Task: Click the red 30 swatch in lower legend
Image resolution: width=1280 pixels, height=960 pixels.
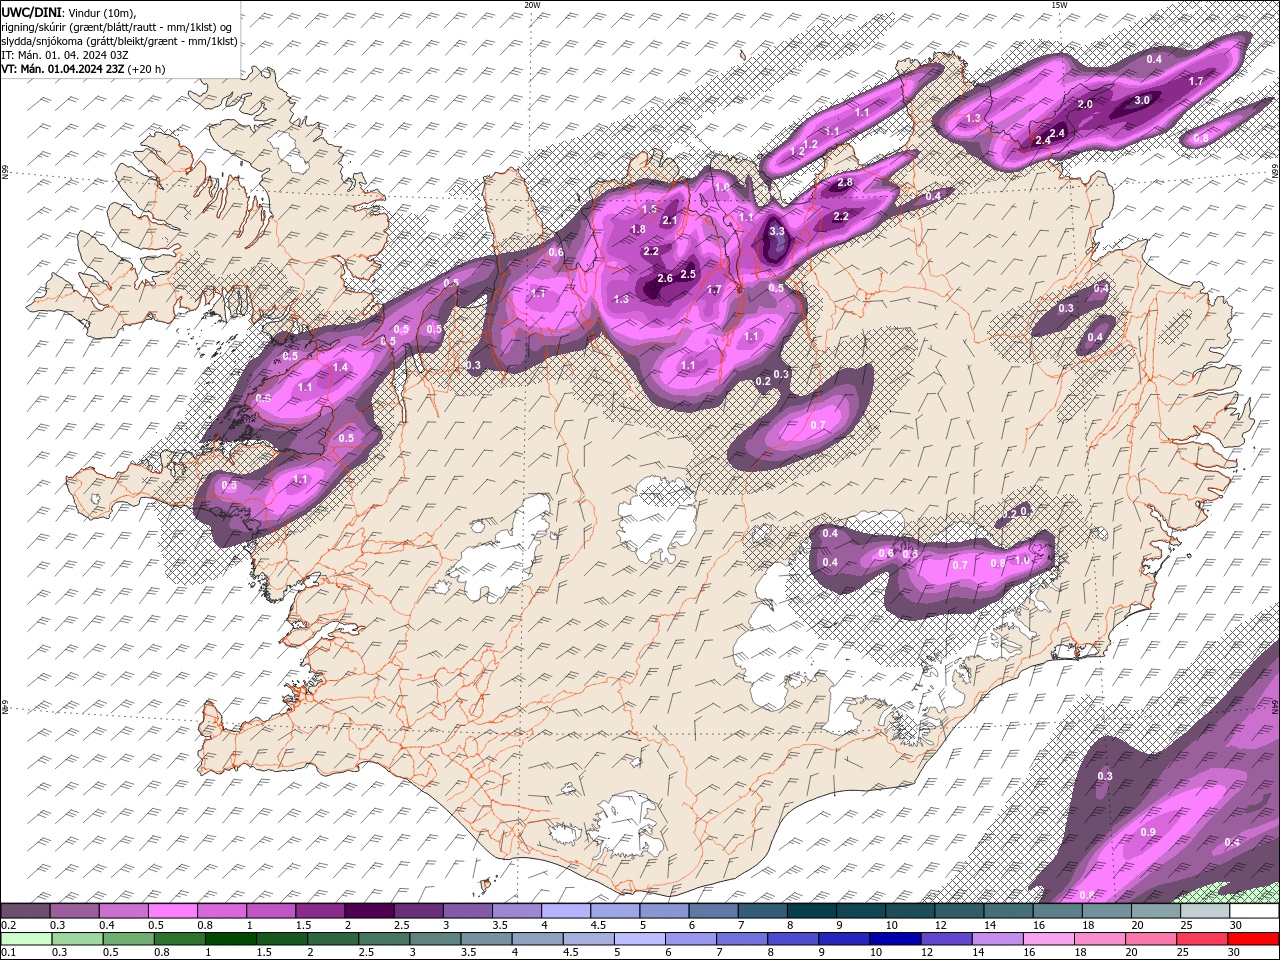Action: tap(1254, 939)
